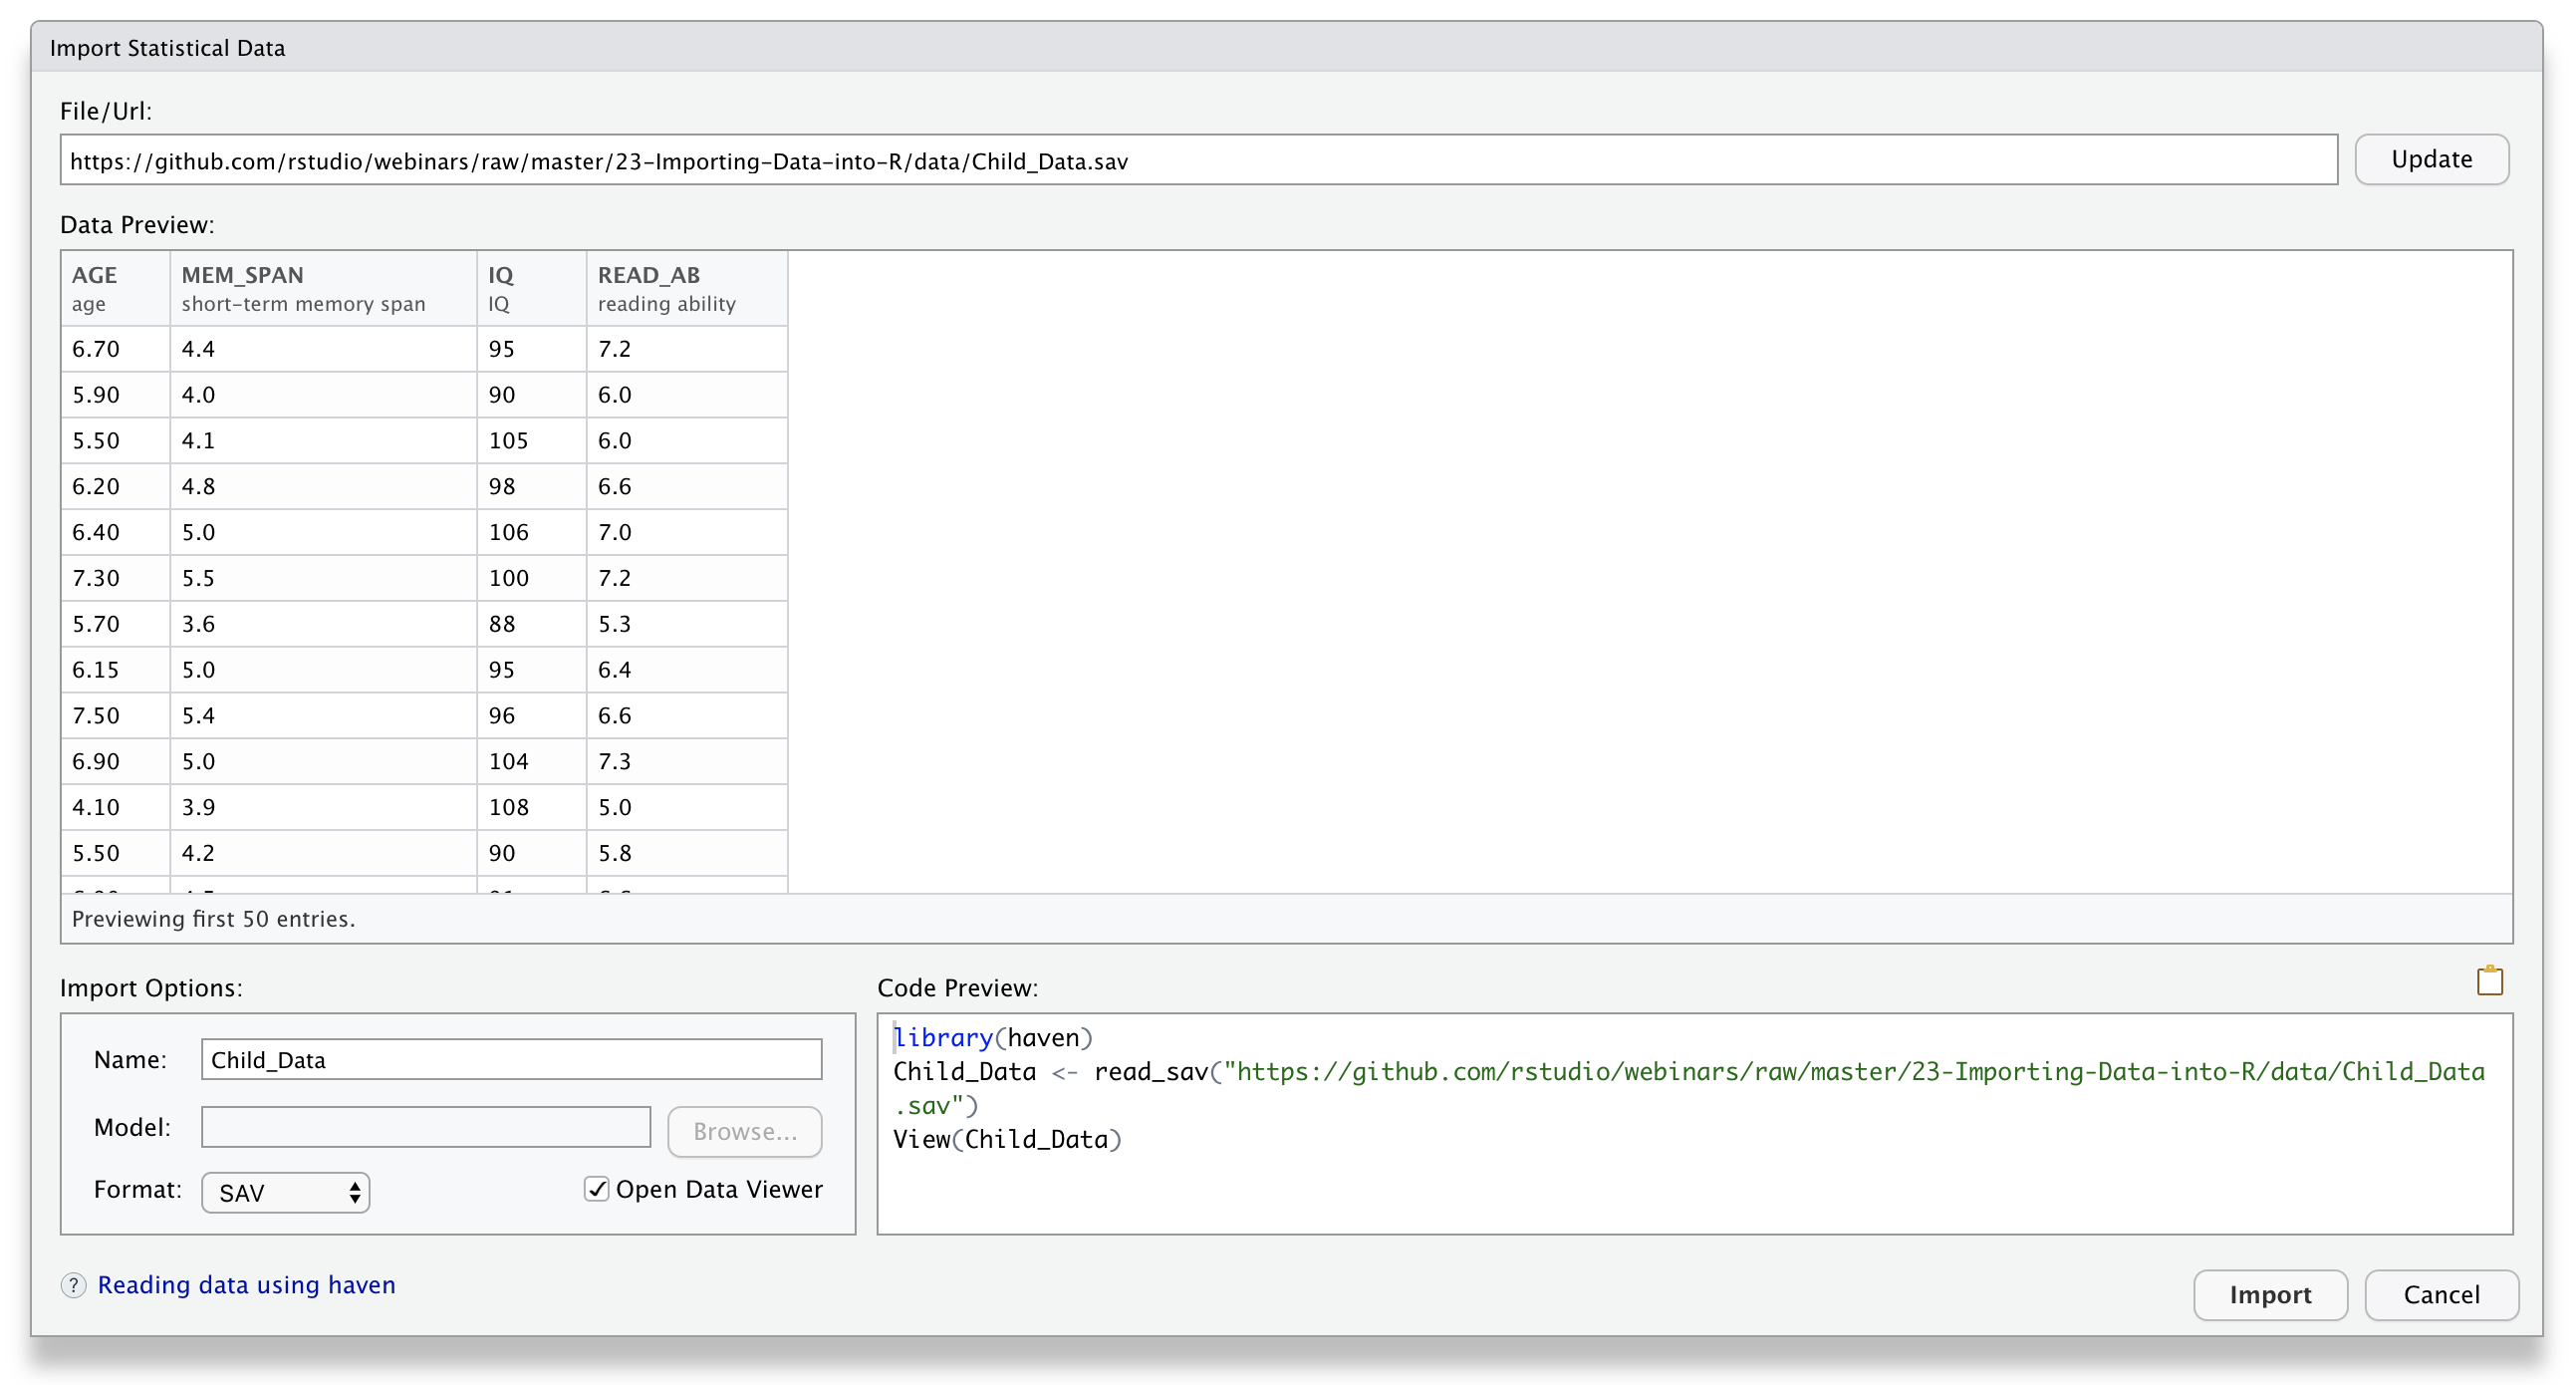This screenshot has width=2576, height=1385.
Task: Select the AGE cell with value 7.30
Action: coord(115,579)
